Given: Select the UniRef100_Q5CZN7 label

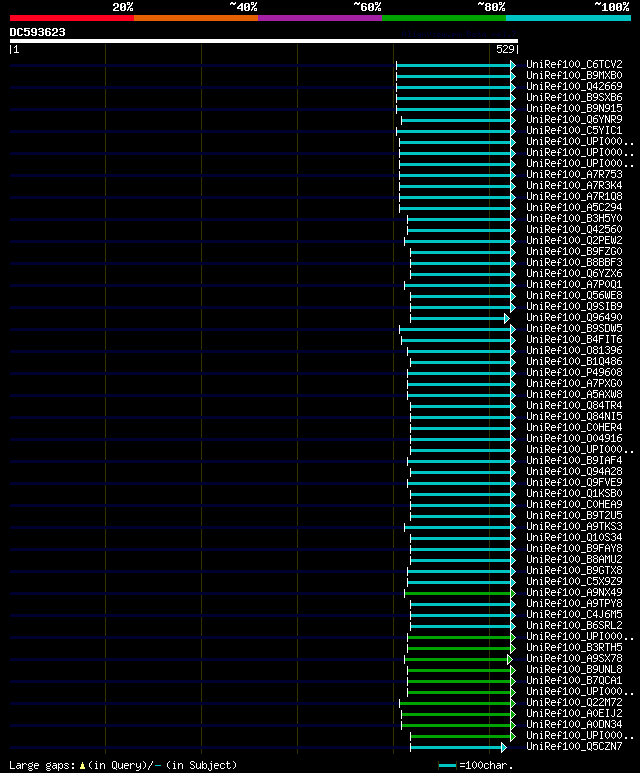Looking at the screenshot, I should pos(574,746).
